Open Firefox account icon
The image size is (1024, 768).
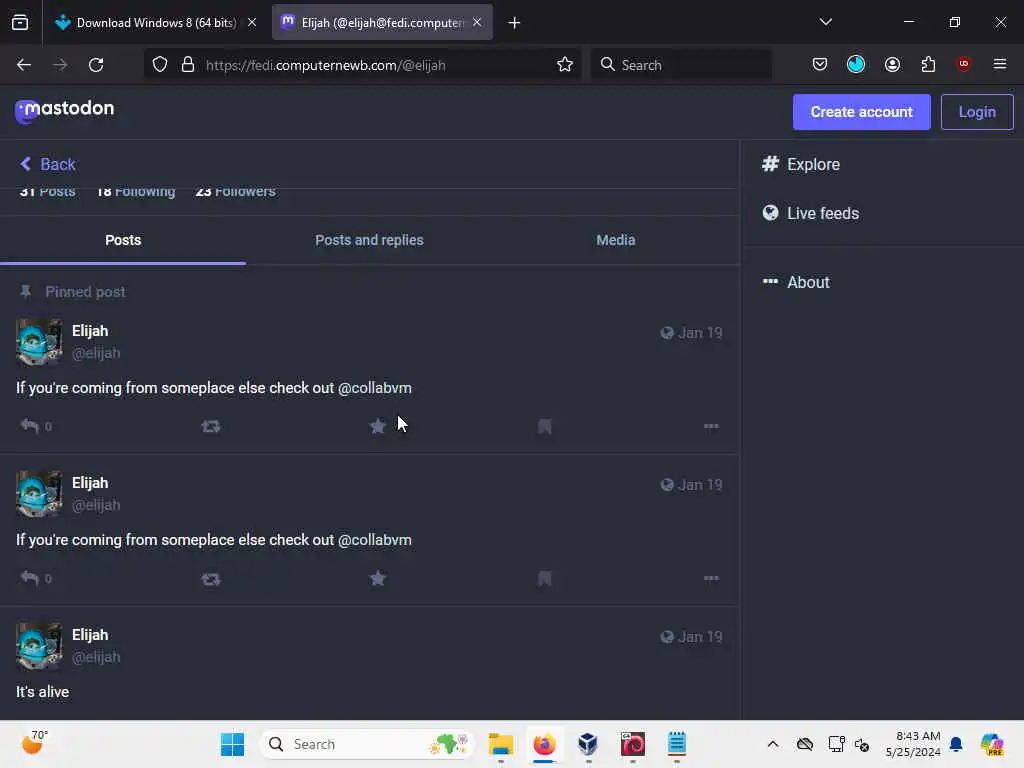tap(892, 64)
